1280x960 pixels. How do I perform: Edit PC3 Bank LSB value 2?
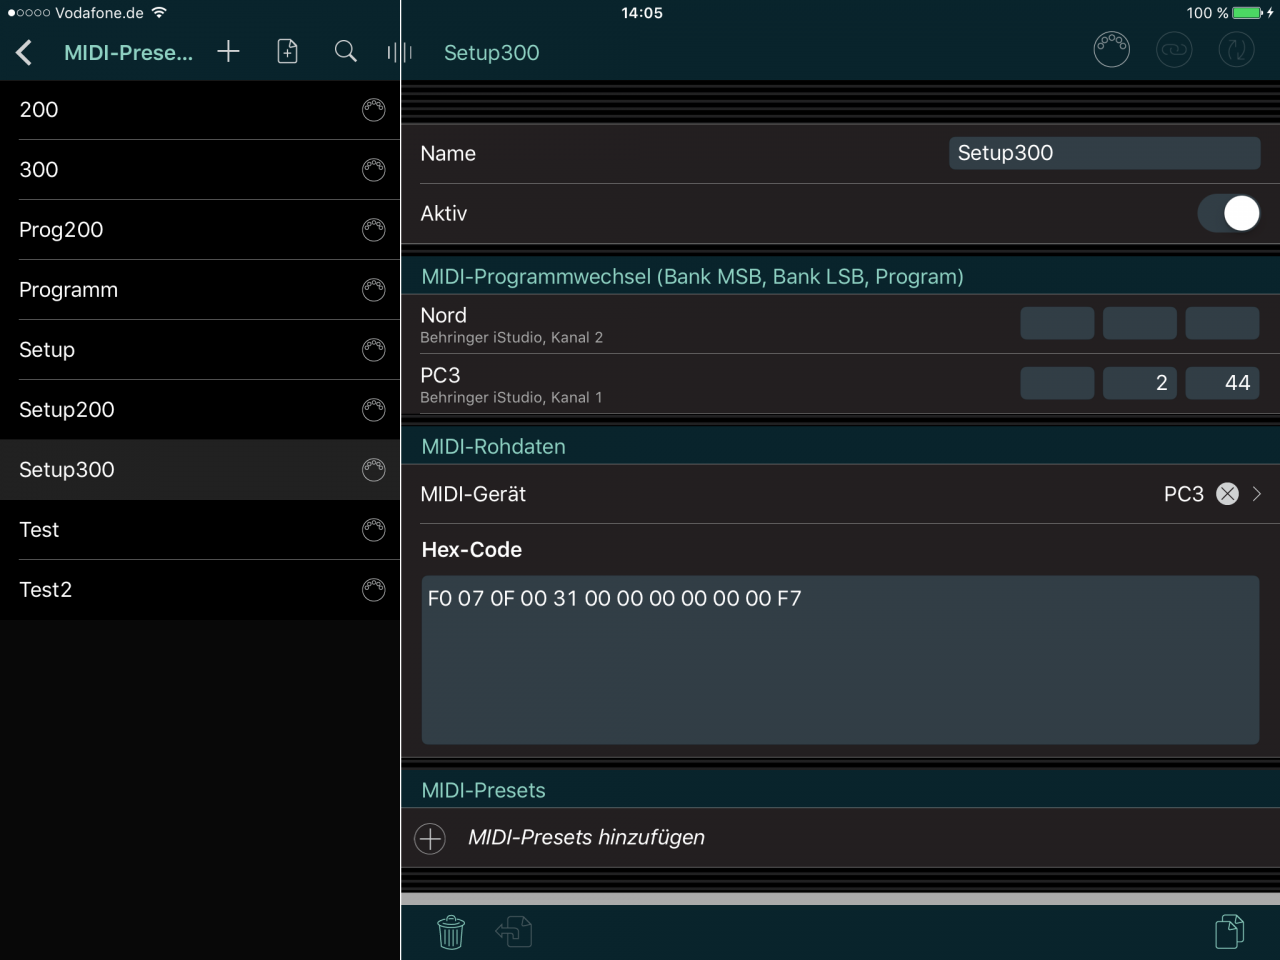pos(1139,383)
